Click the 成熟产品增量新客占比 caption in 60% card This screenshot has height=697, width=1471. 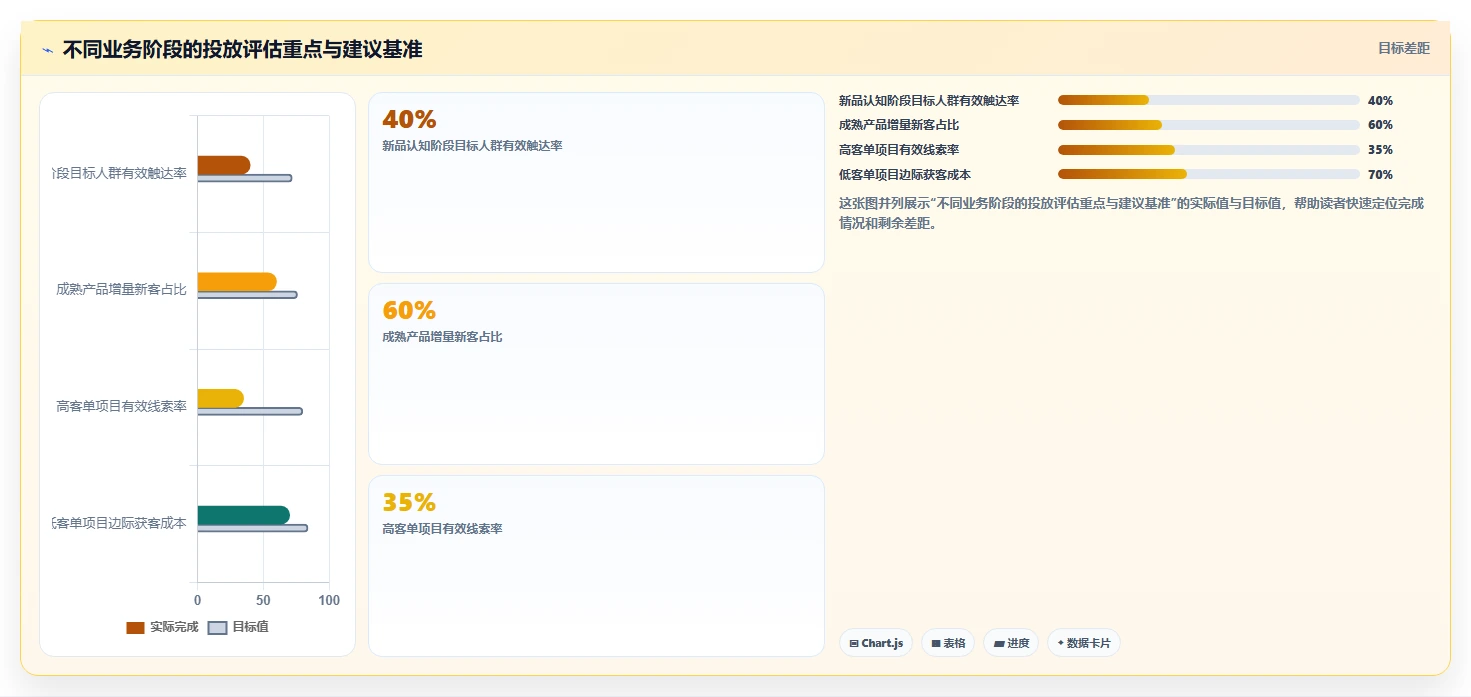[442, 337]
